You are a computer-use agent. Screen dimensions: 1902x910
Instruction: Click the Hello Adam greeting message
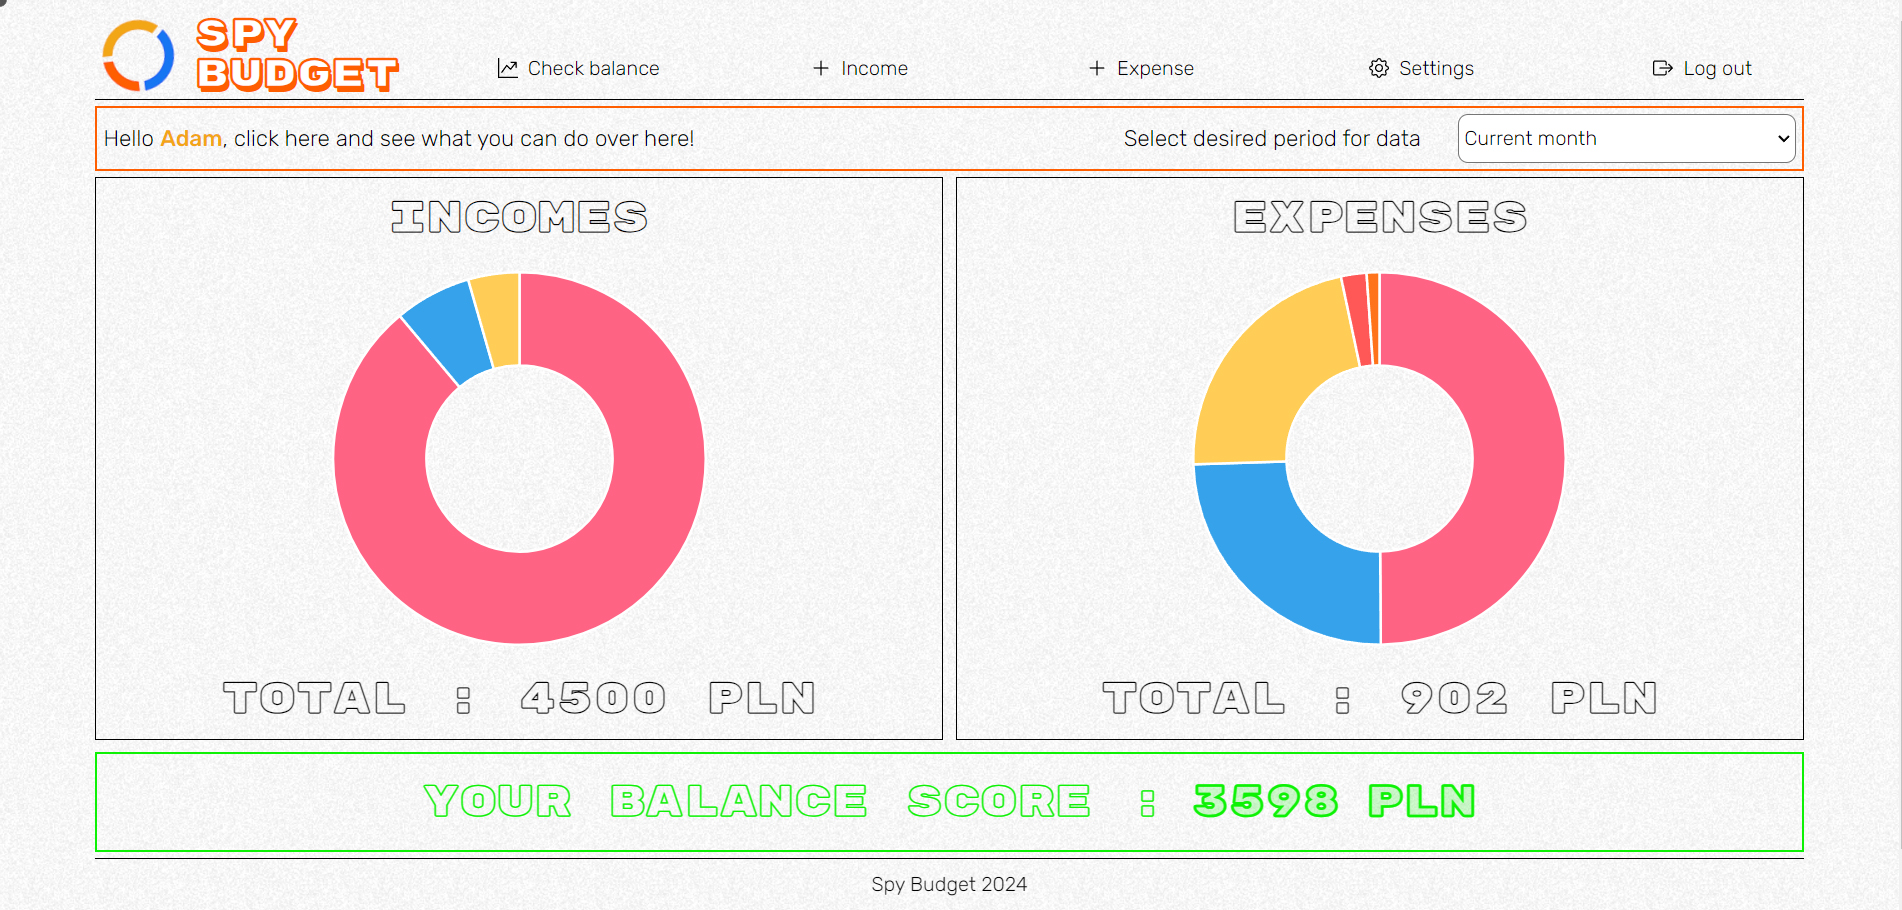398,139
